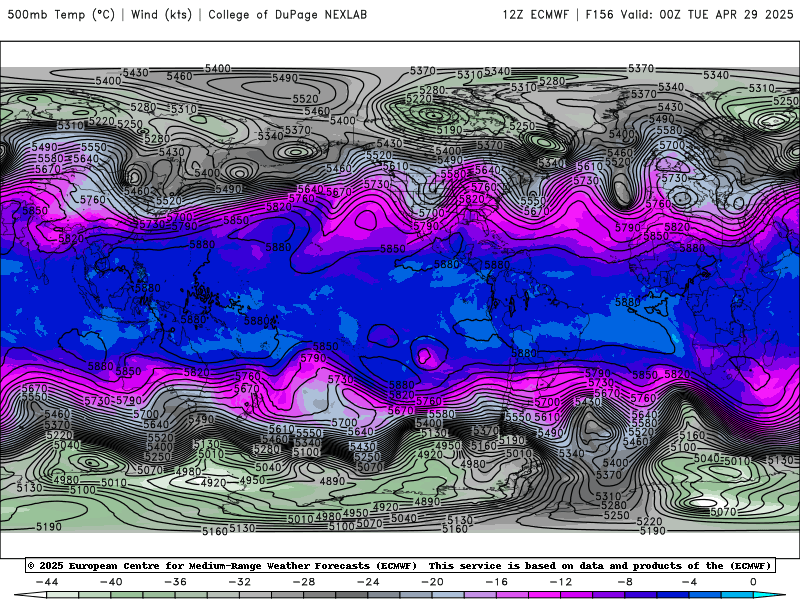Click the -40 colorbar tick label
800x600 pixels.
tap(111, 582)
